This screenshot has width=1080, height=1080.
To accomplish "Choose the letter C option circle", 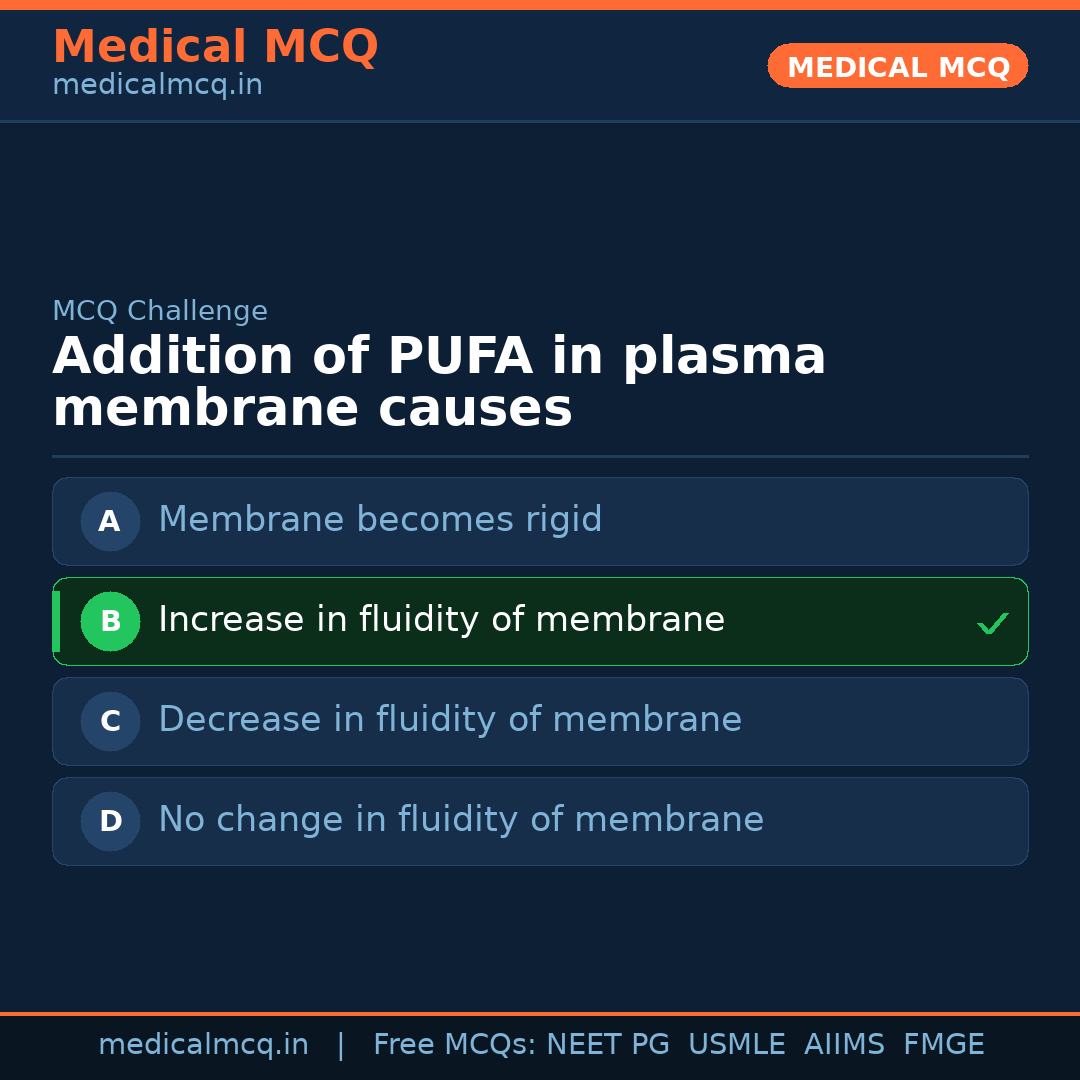I will click(110, 721).
